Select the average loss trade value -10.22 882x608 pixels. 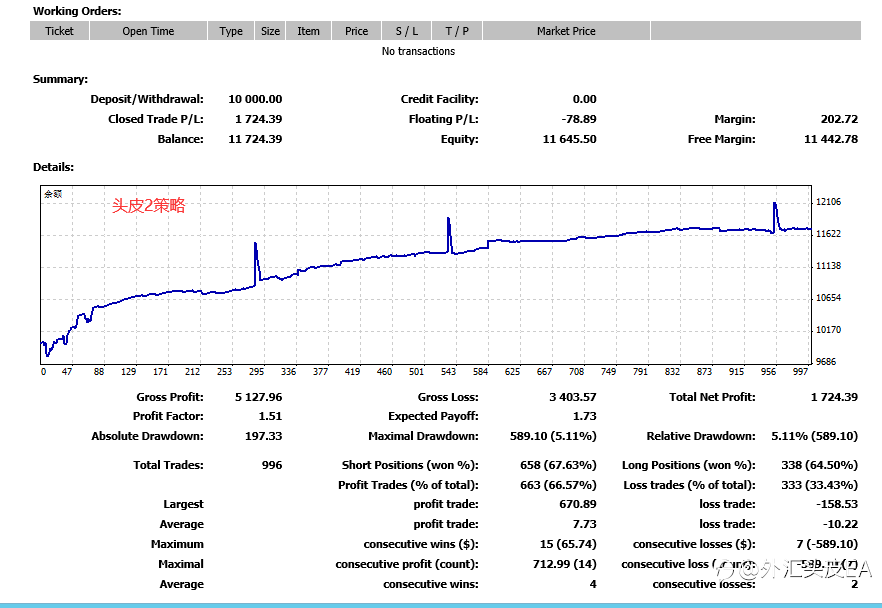point(840,524)
